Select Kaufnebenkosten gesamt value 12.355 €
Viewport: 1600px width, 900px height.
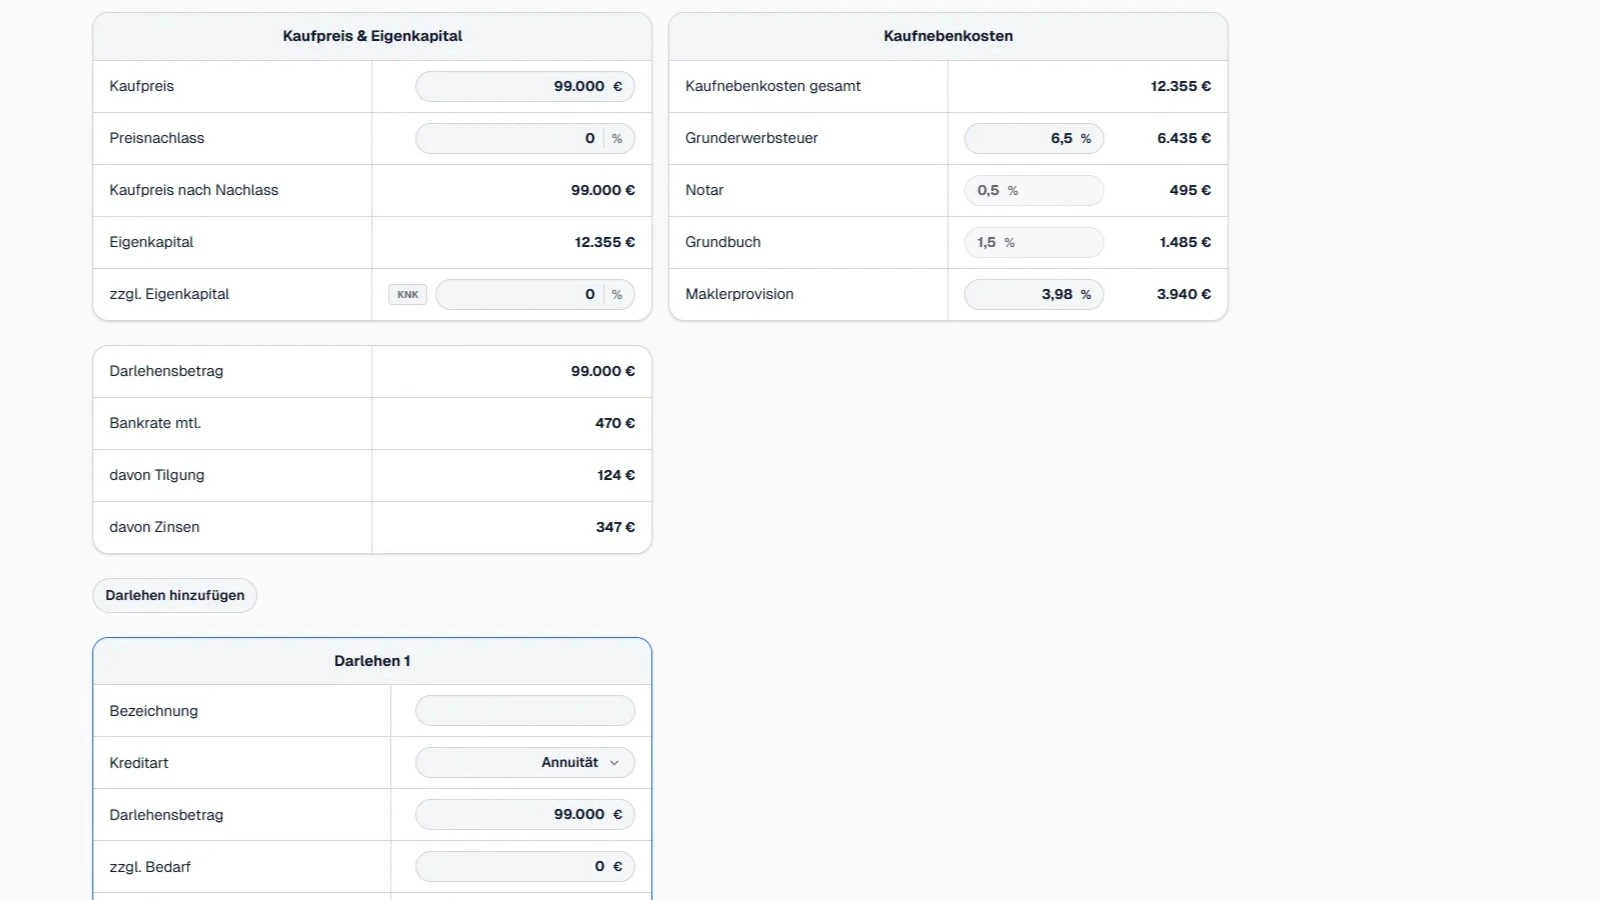pos(1181,86)
